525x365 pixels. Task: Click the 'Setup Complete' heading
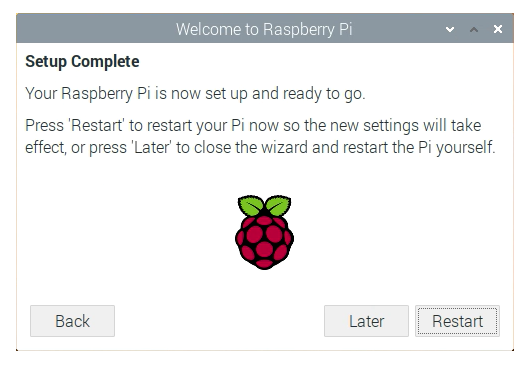pyautogui.click(x=82, y=62)
